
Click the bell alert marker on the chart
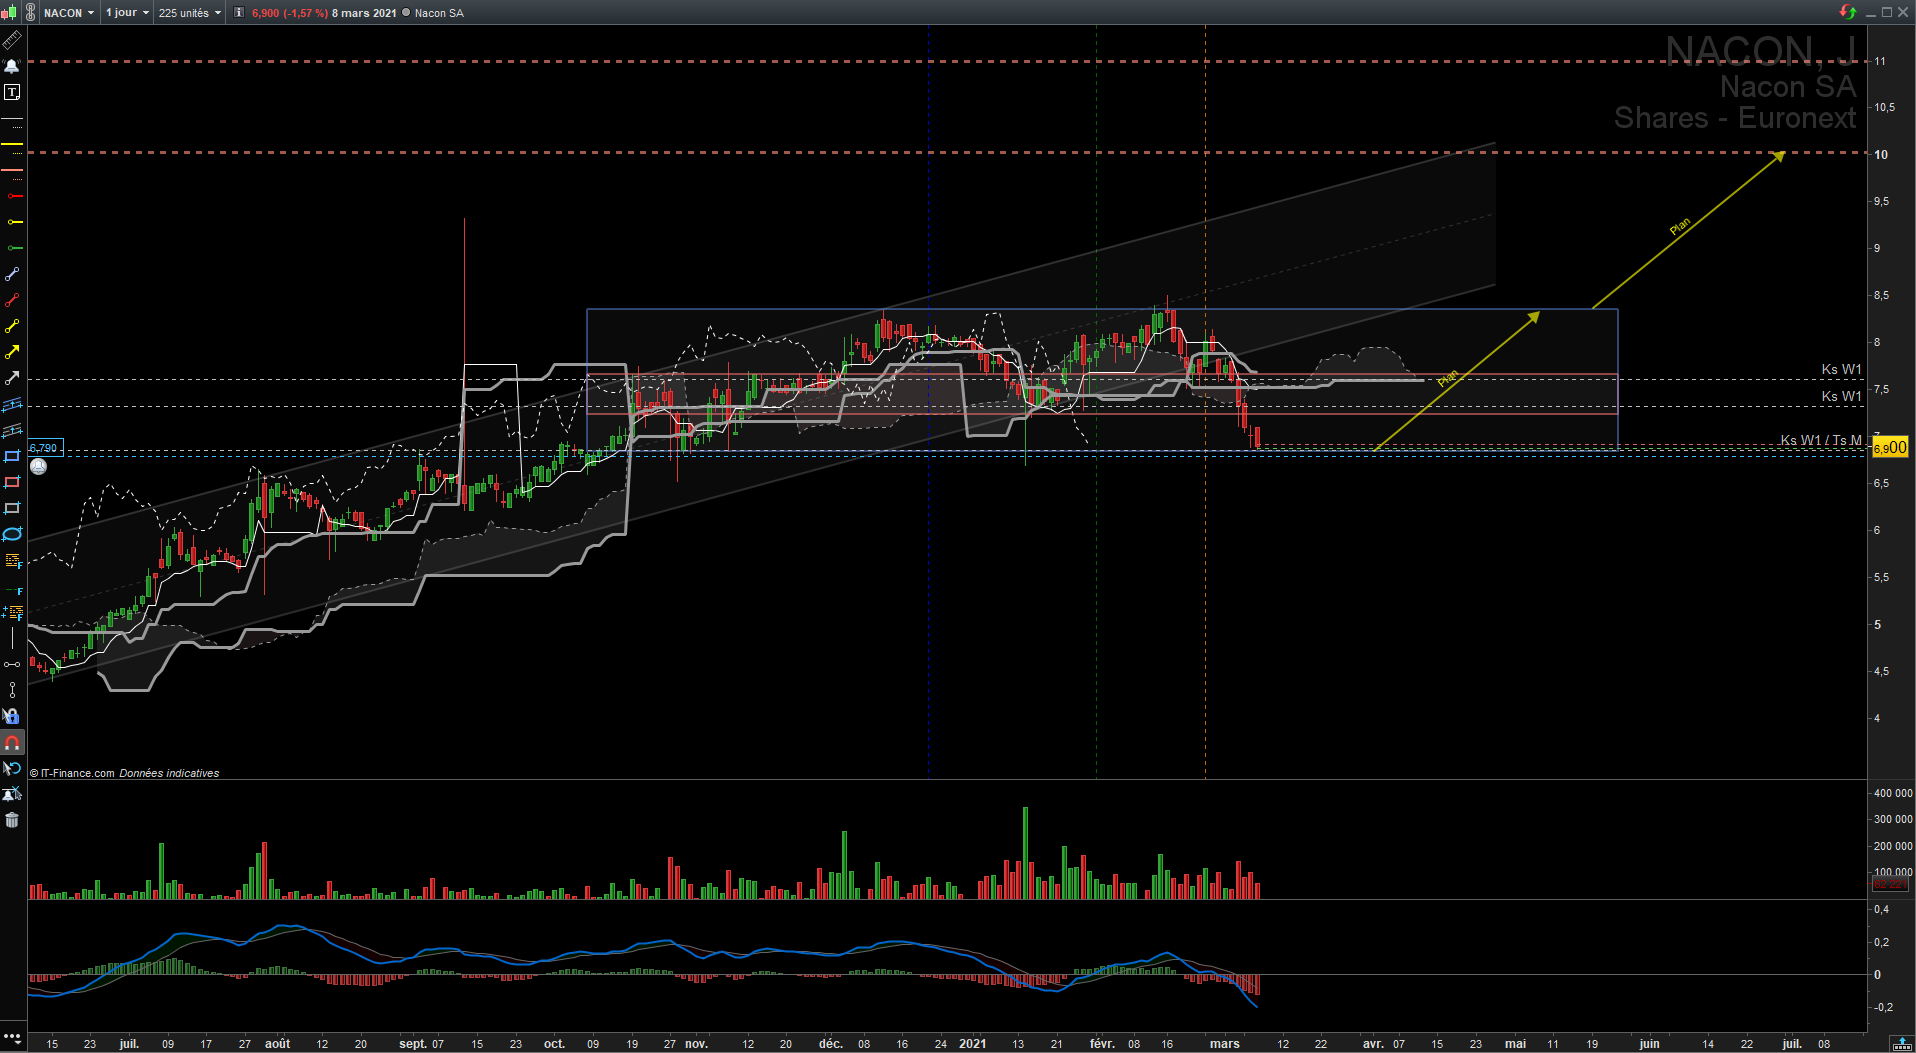pos(38,466)
